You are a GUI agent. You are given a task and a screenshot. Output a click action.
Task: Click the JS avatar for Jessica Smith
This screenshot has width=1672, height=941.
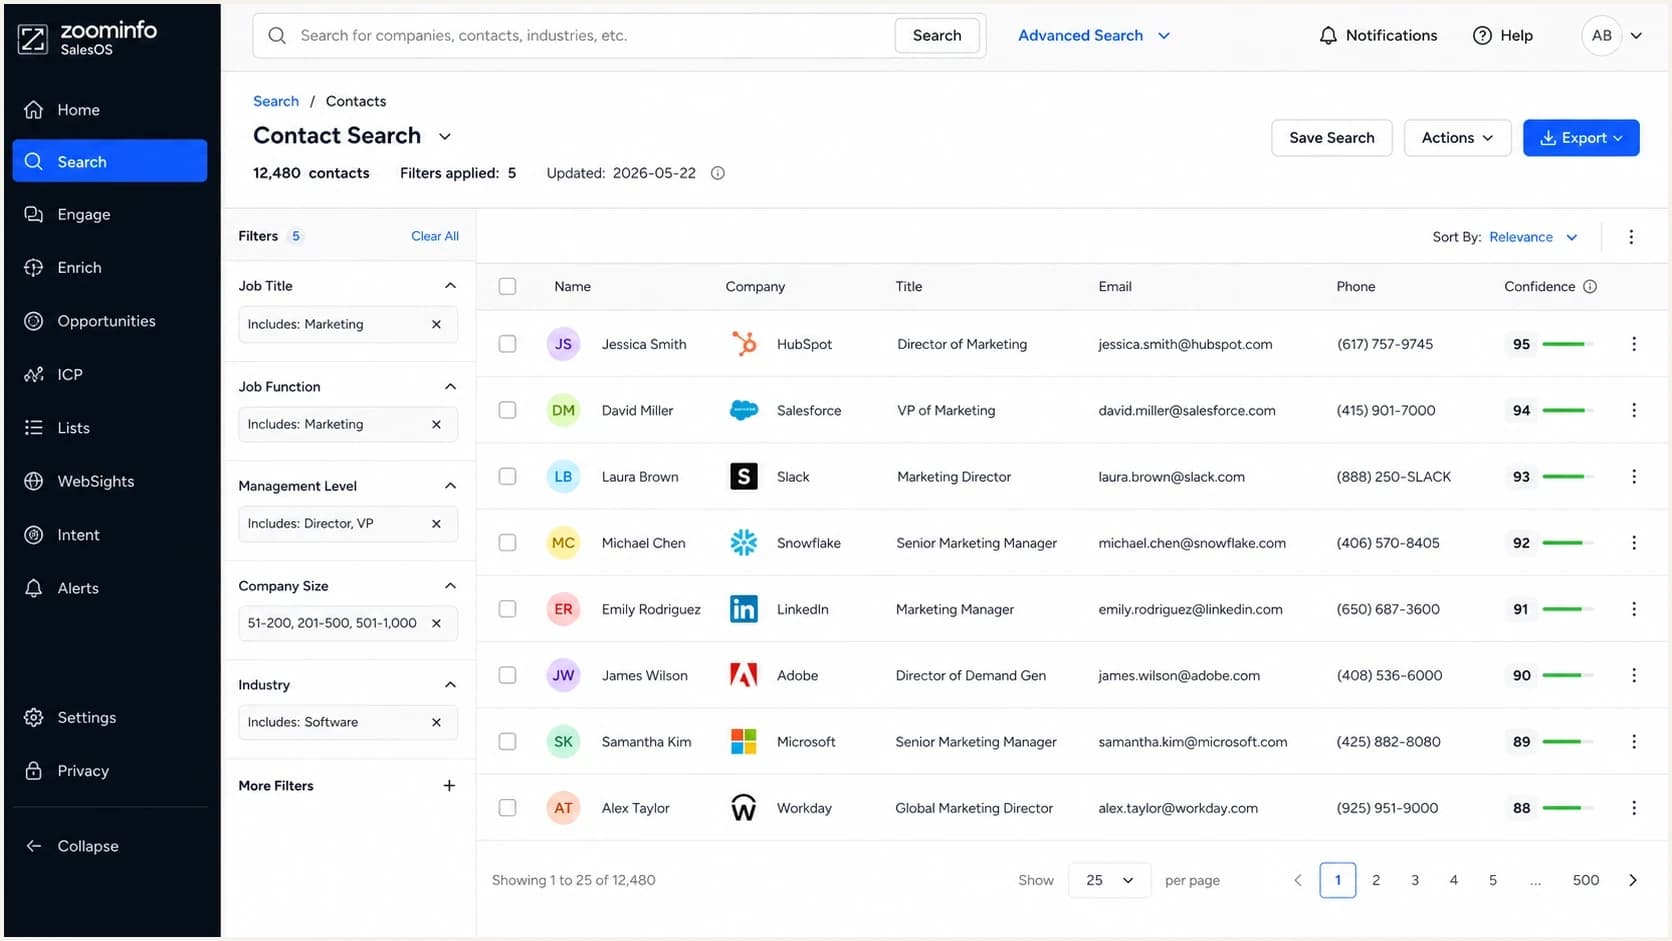[x=563, y=344]
